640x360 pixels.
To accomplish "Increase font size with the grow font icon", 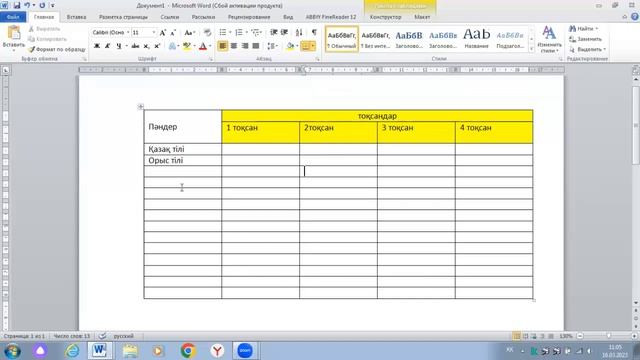I will pyautogui.click(x=163, y=33).
